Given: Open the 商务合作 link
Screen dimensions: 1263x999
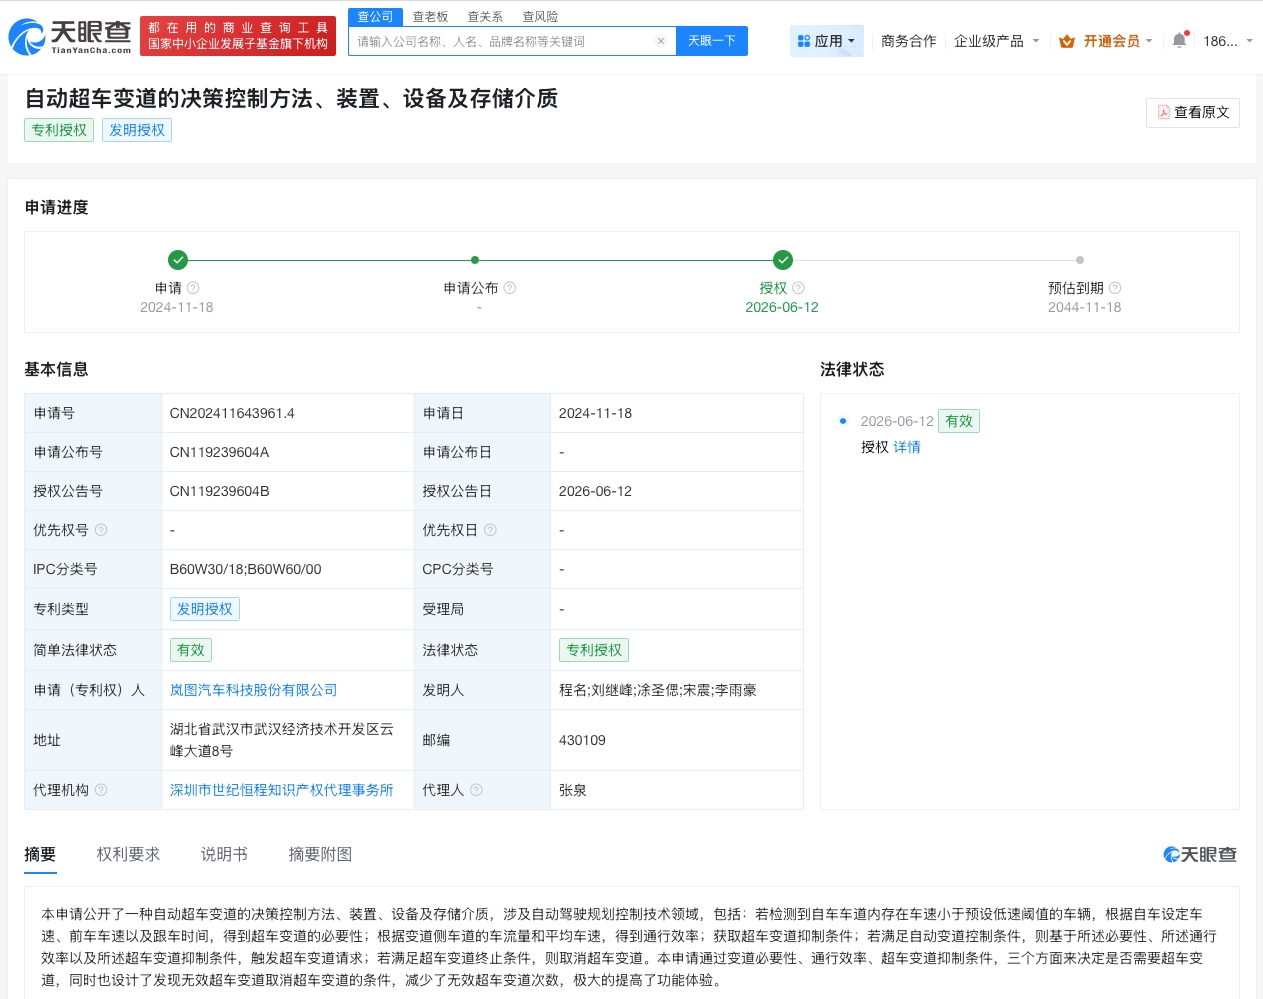Looking at the screenshot, I should (909, 41).
